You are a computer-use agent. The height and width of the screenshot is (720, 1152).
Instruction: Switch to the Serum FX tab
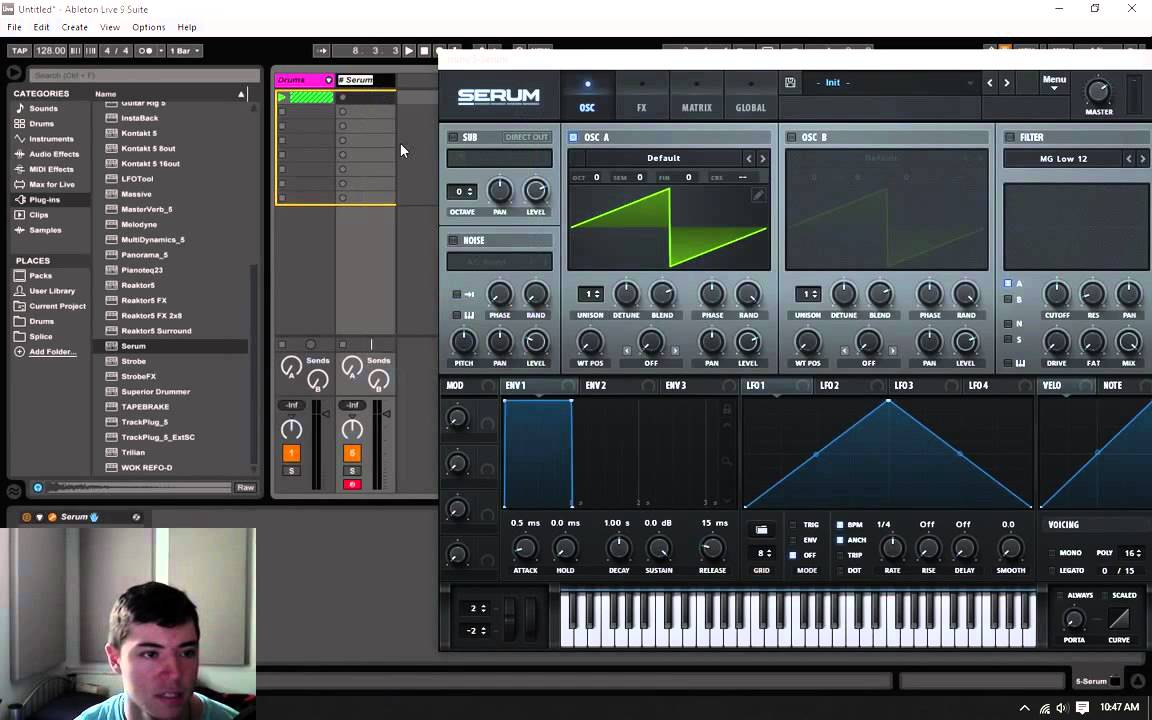pos(641,96)
